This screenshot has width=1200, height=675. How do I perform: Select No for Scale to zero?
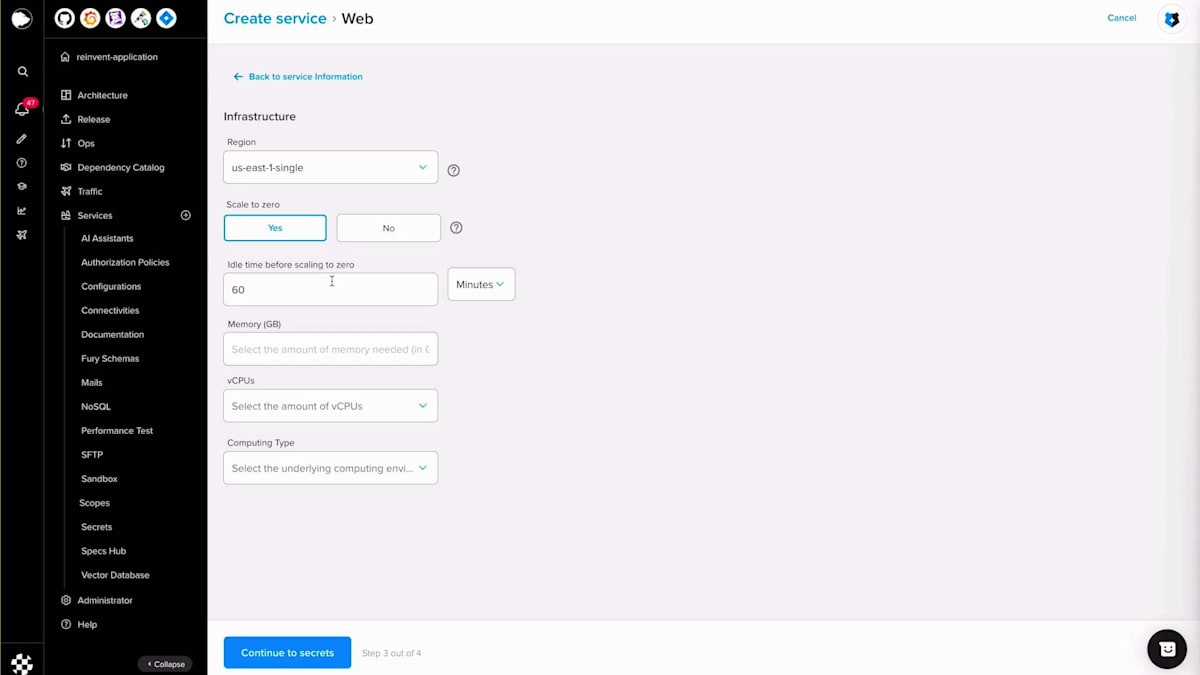[x=388, y=228]
